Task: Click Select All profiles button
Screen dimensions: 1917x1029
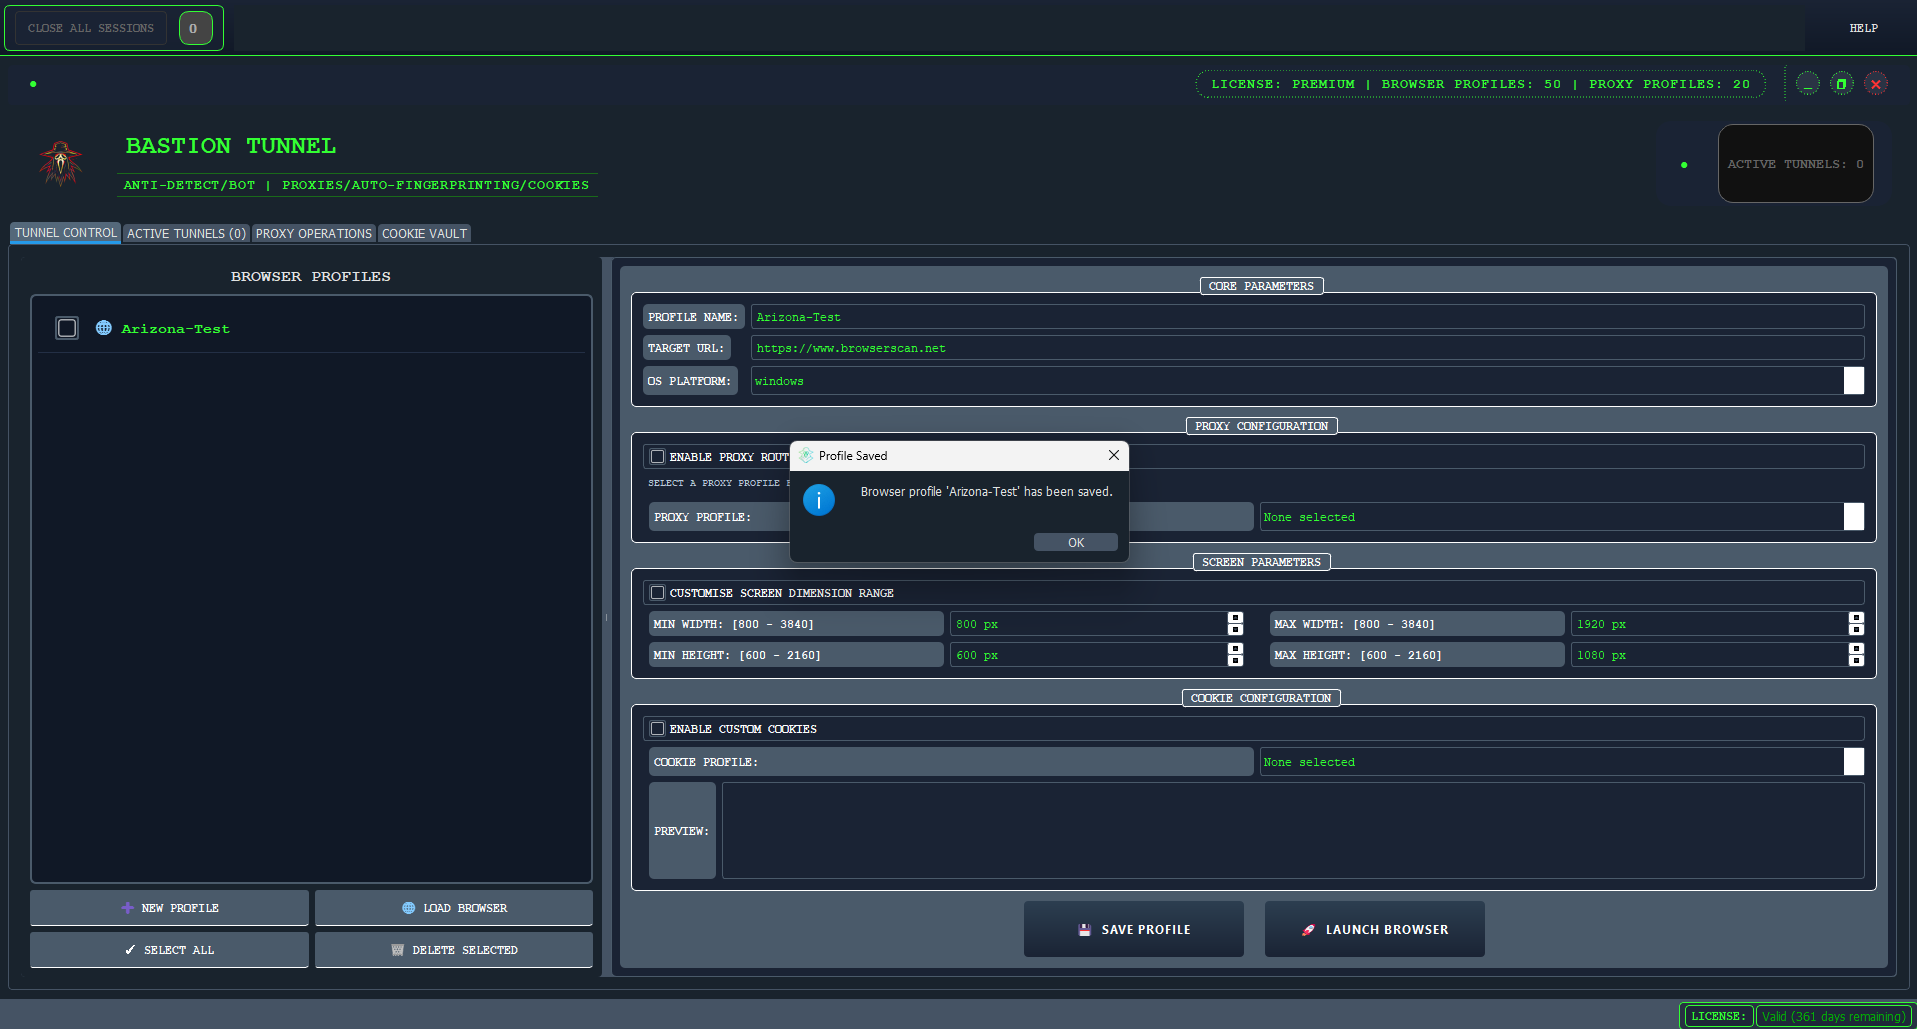Action: point(169,950)
